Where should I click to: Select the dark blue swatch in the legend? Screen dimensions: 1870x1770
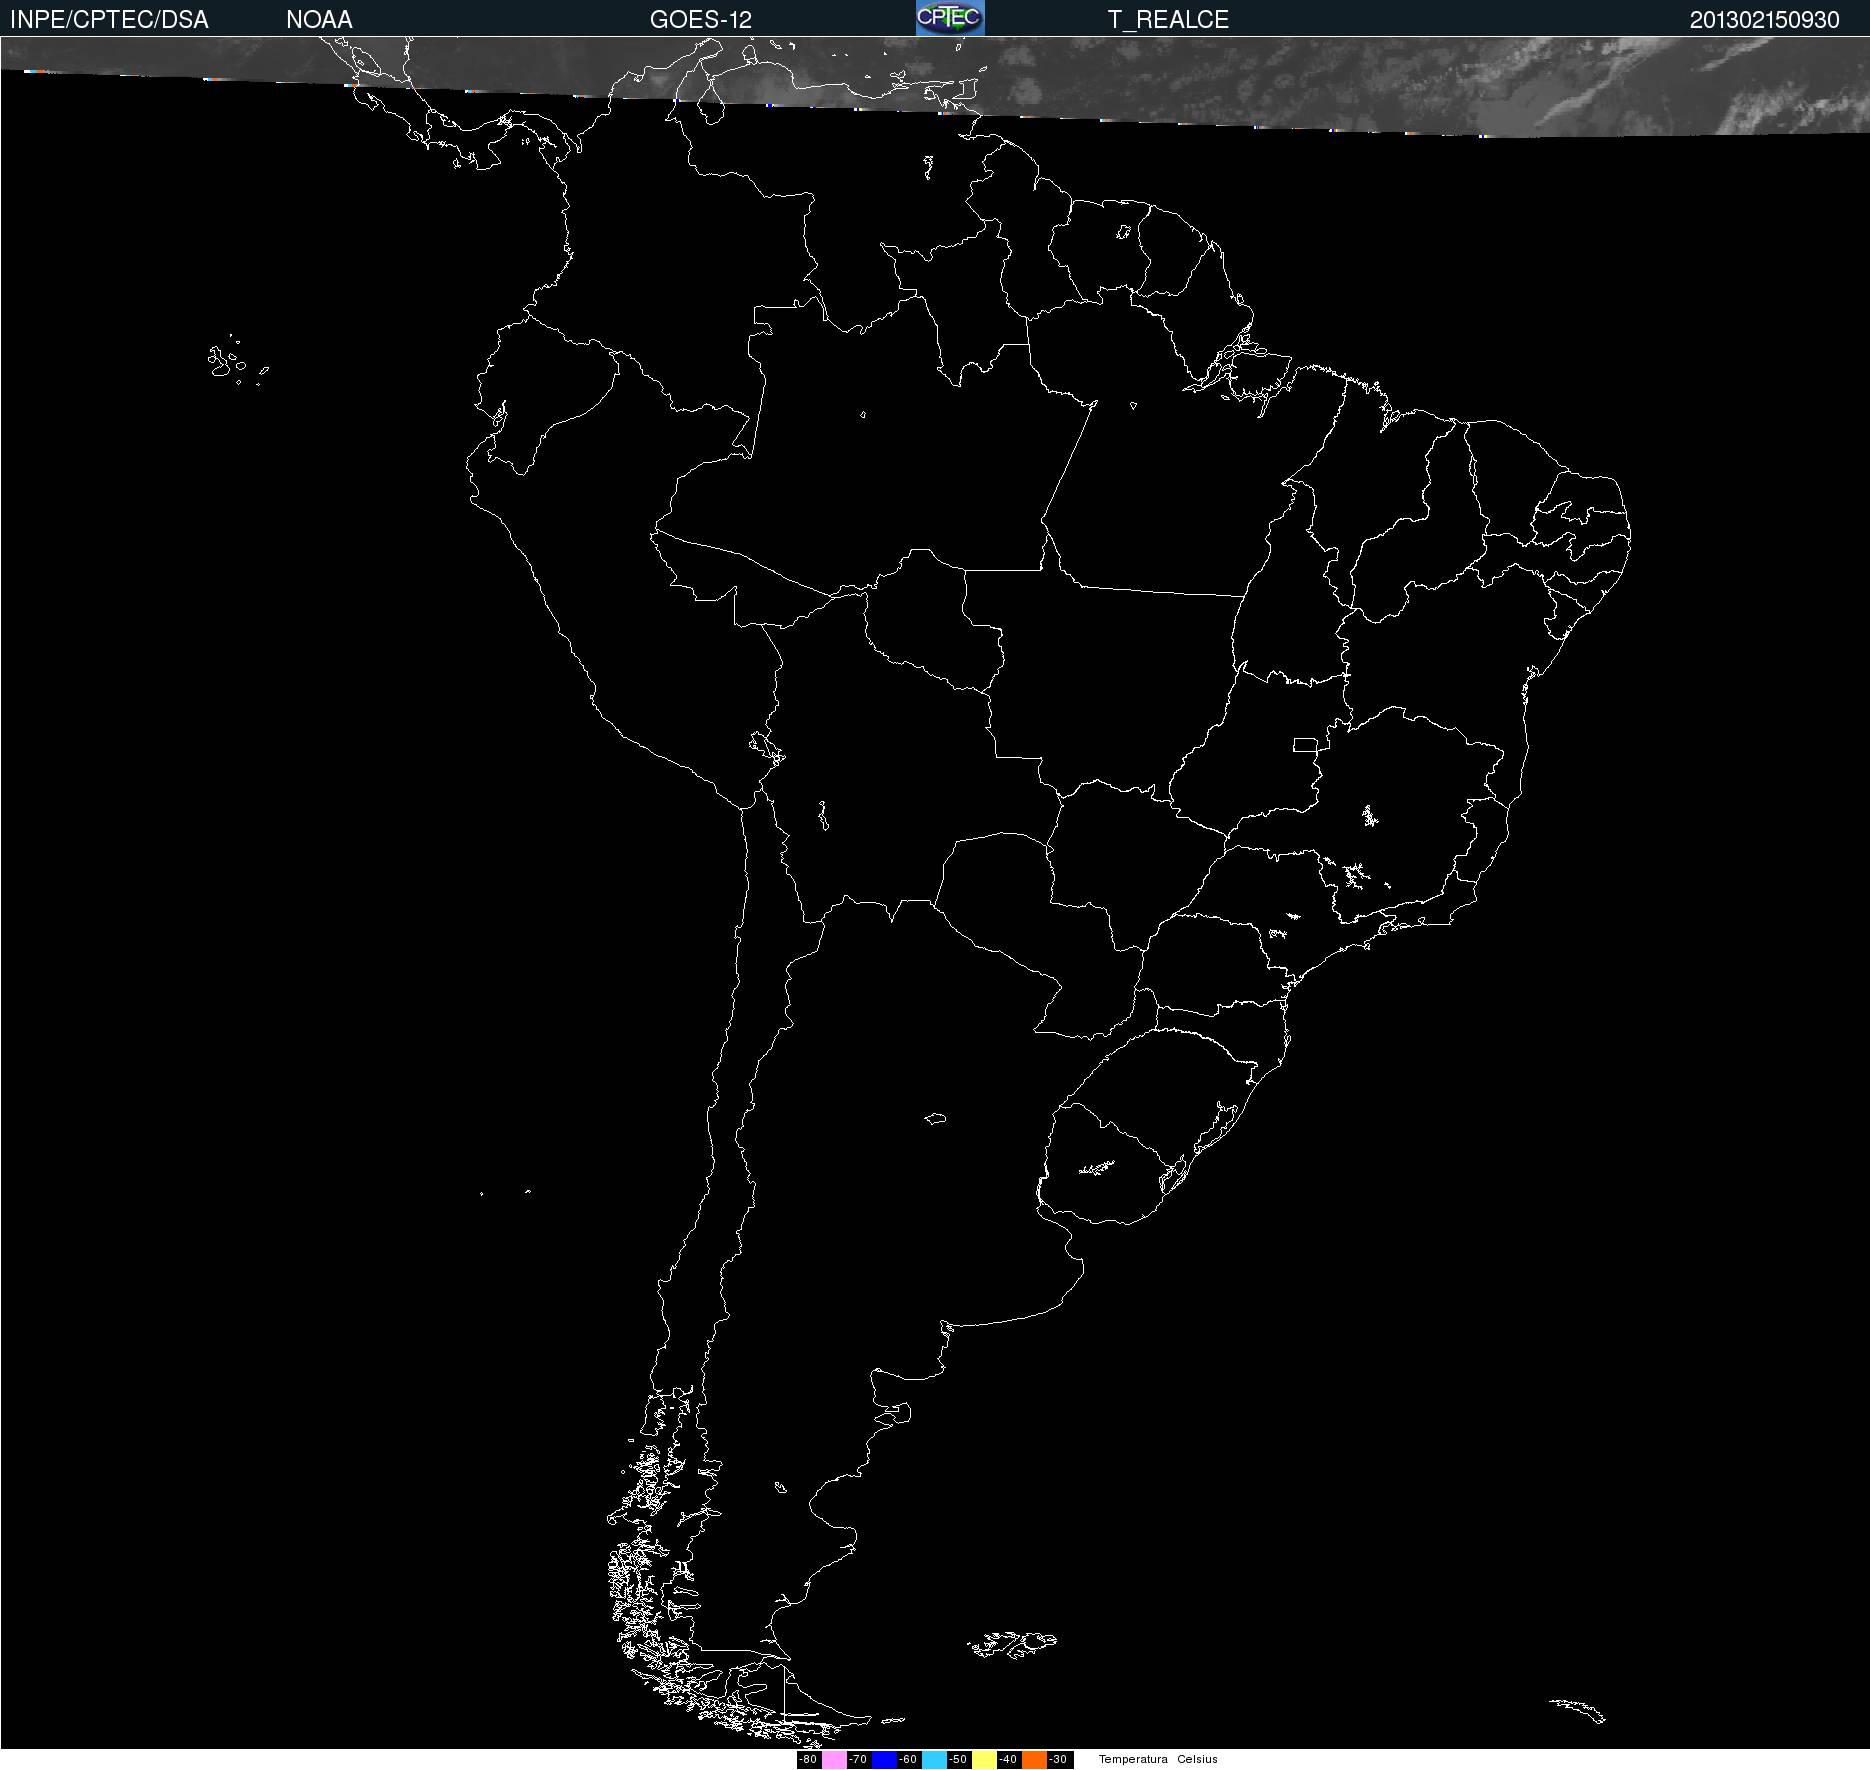point(884,1760)
